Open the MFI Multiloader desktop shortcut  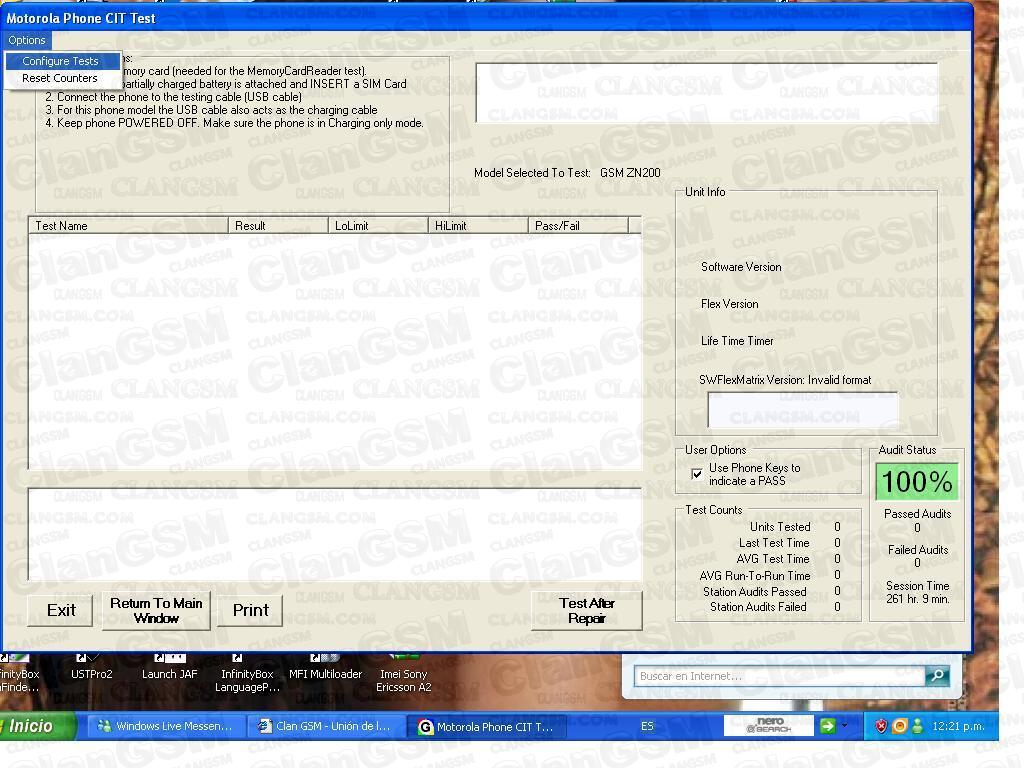click(325, 668)
